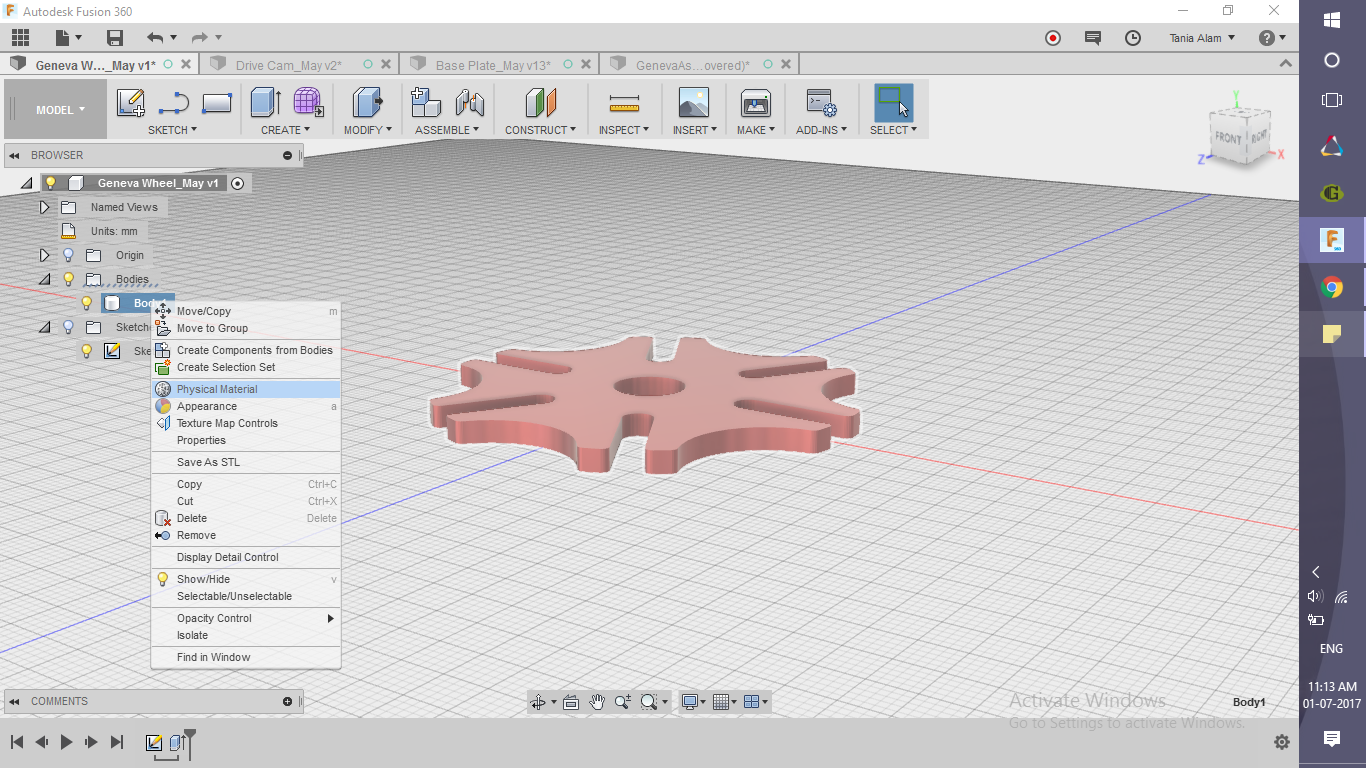Click the Look At icon
The height and width of the screenshot is (768, 1366).
pos(571,702)
